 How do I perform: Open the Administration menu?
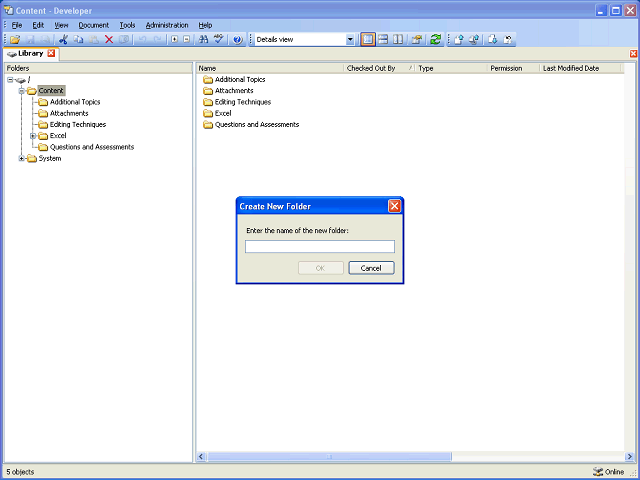[x=167, y=25]
